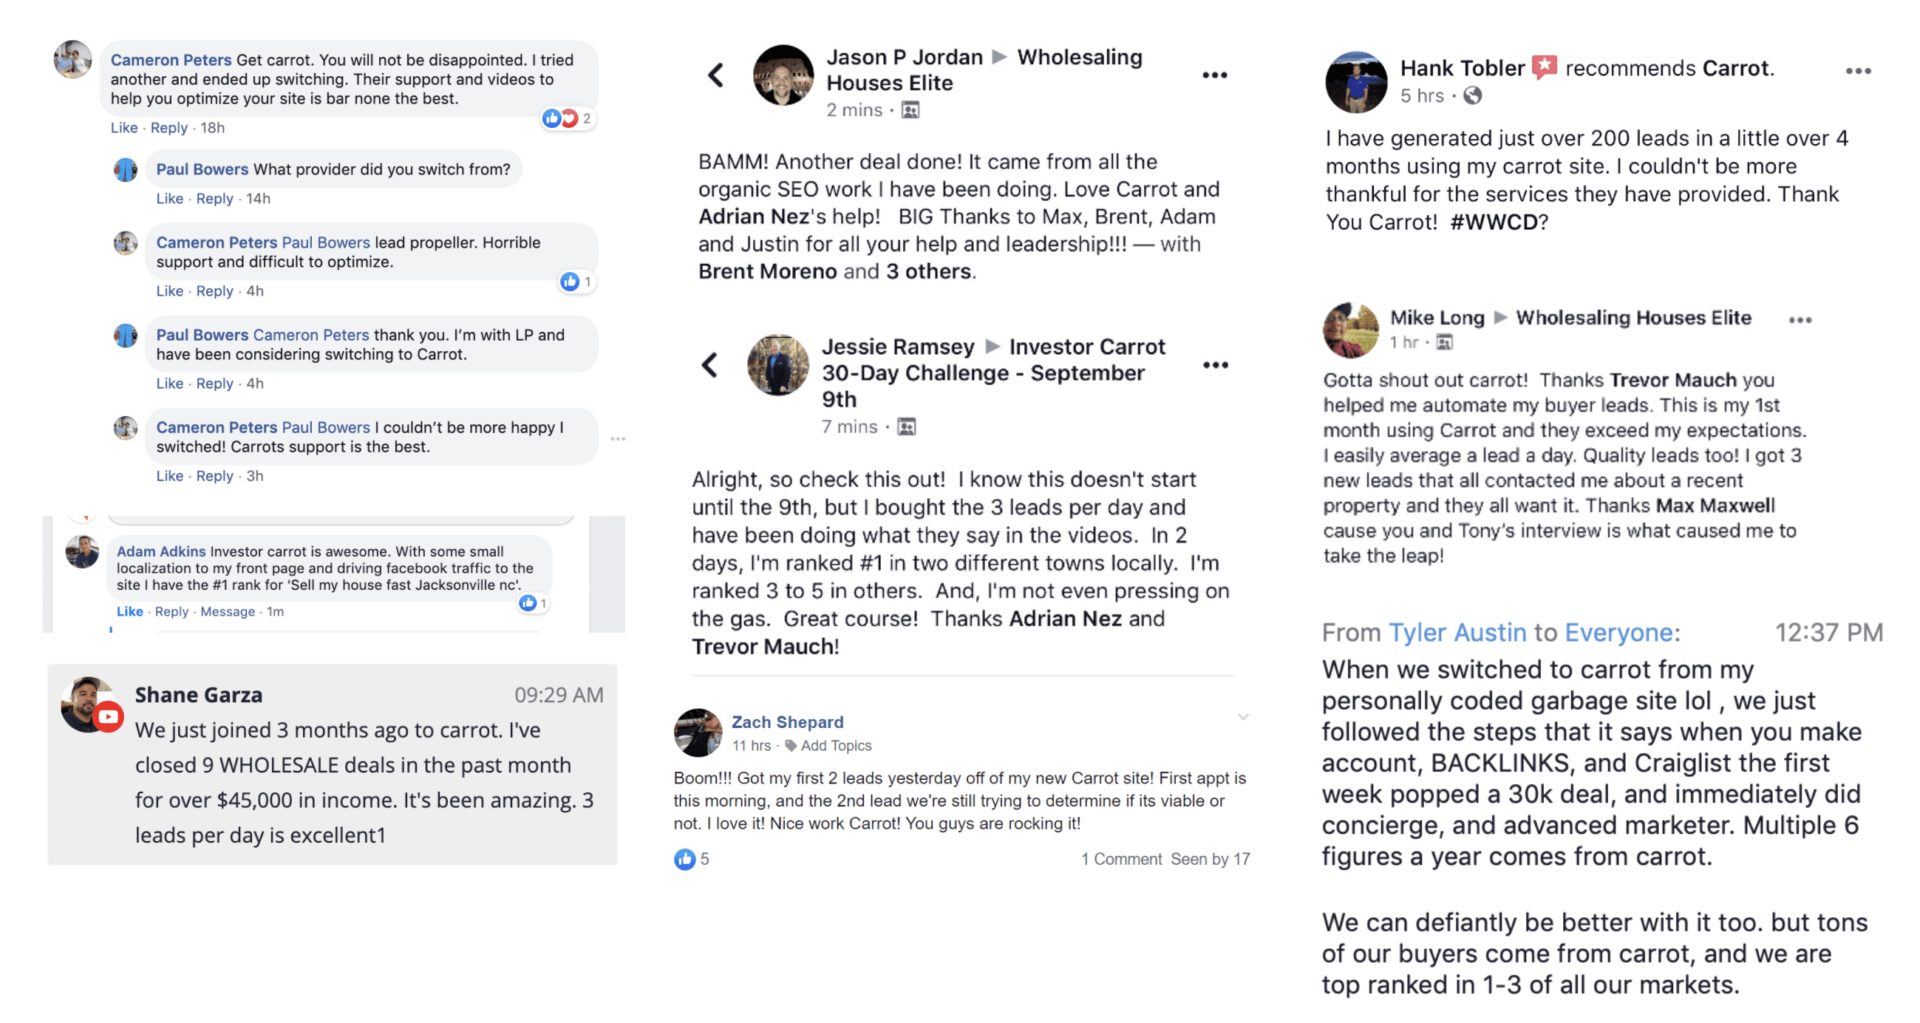Image resolution: width=1920 pixels, height=1023 pixels.
Task: Open the three-dot menu on Hank Tobler's recommendation
Action: 1858,71
